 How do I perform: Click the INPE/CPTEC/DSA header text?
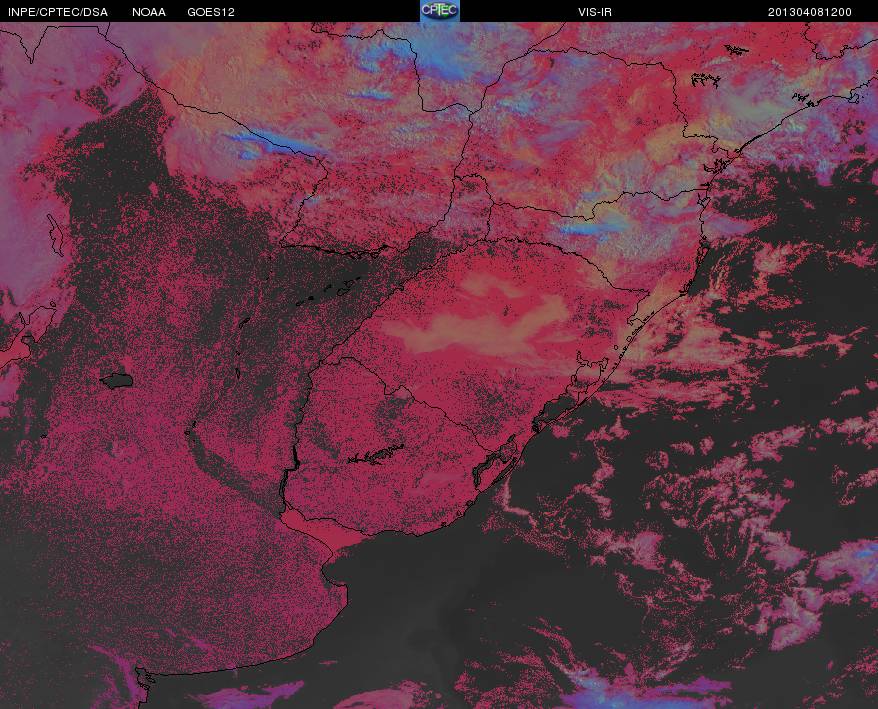tap(58, 12)
